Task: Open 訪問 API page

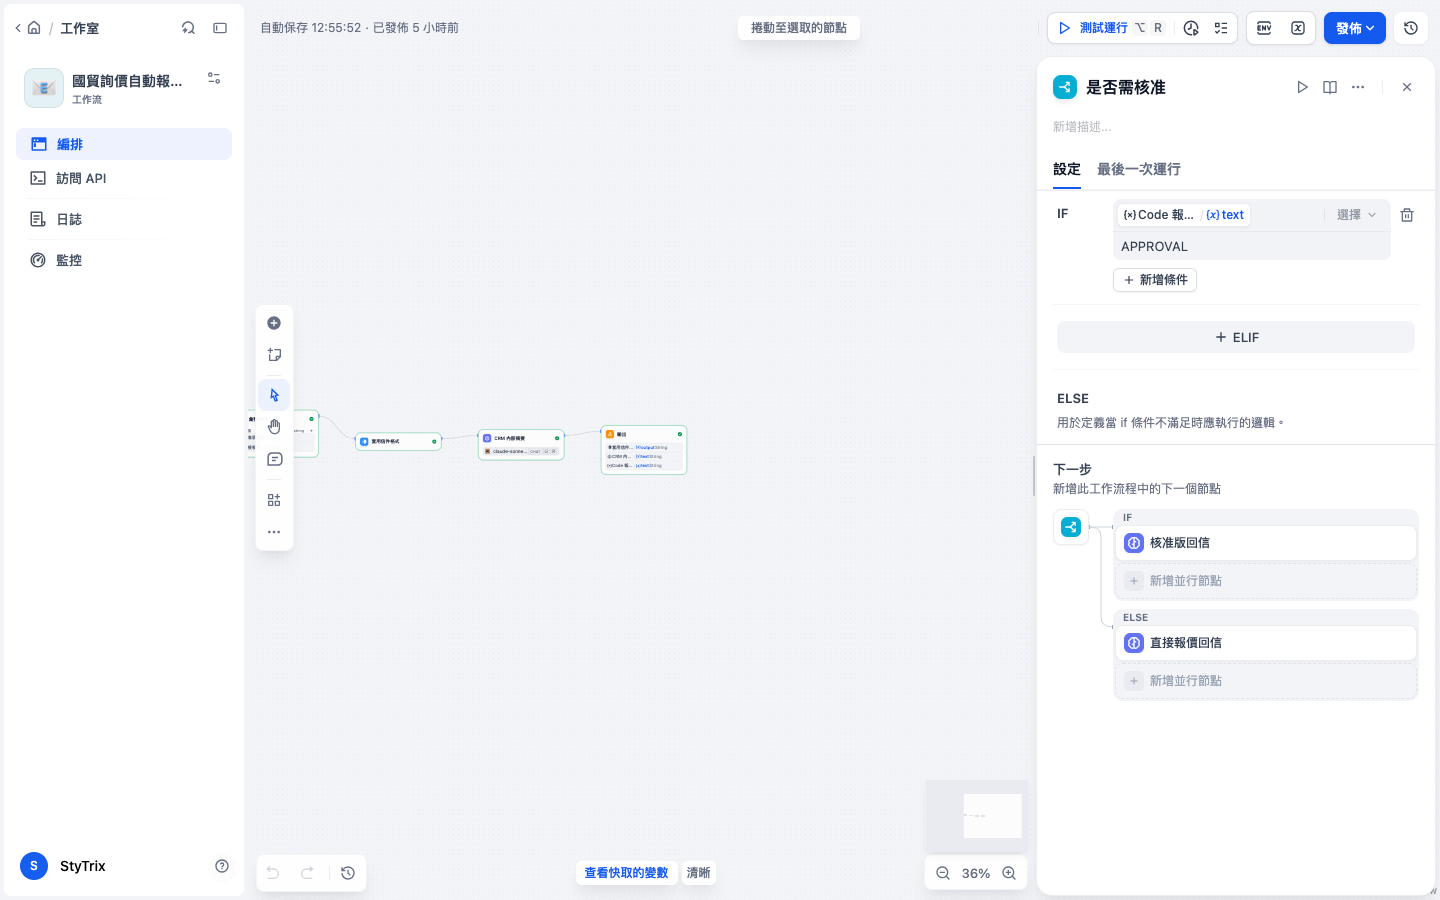Action: (124, 178)
